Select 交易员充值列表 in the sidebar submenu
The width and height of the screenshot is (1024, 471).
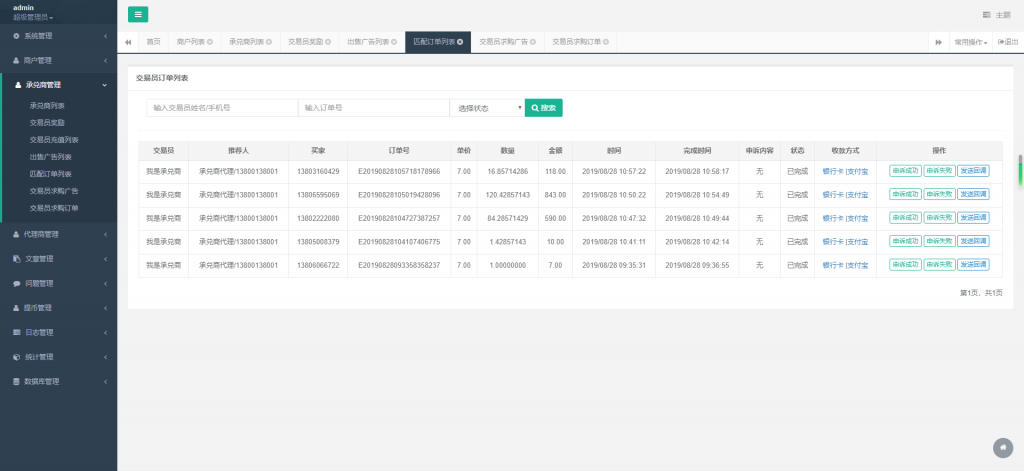click(54, 140)
